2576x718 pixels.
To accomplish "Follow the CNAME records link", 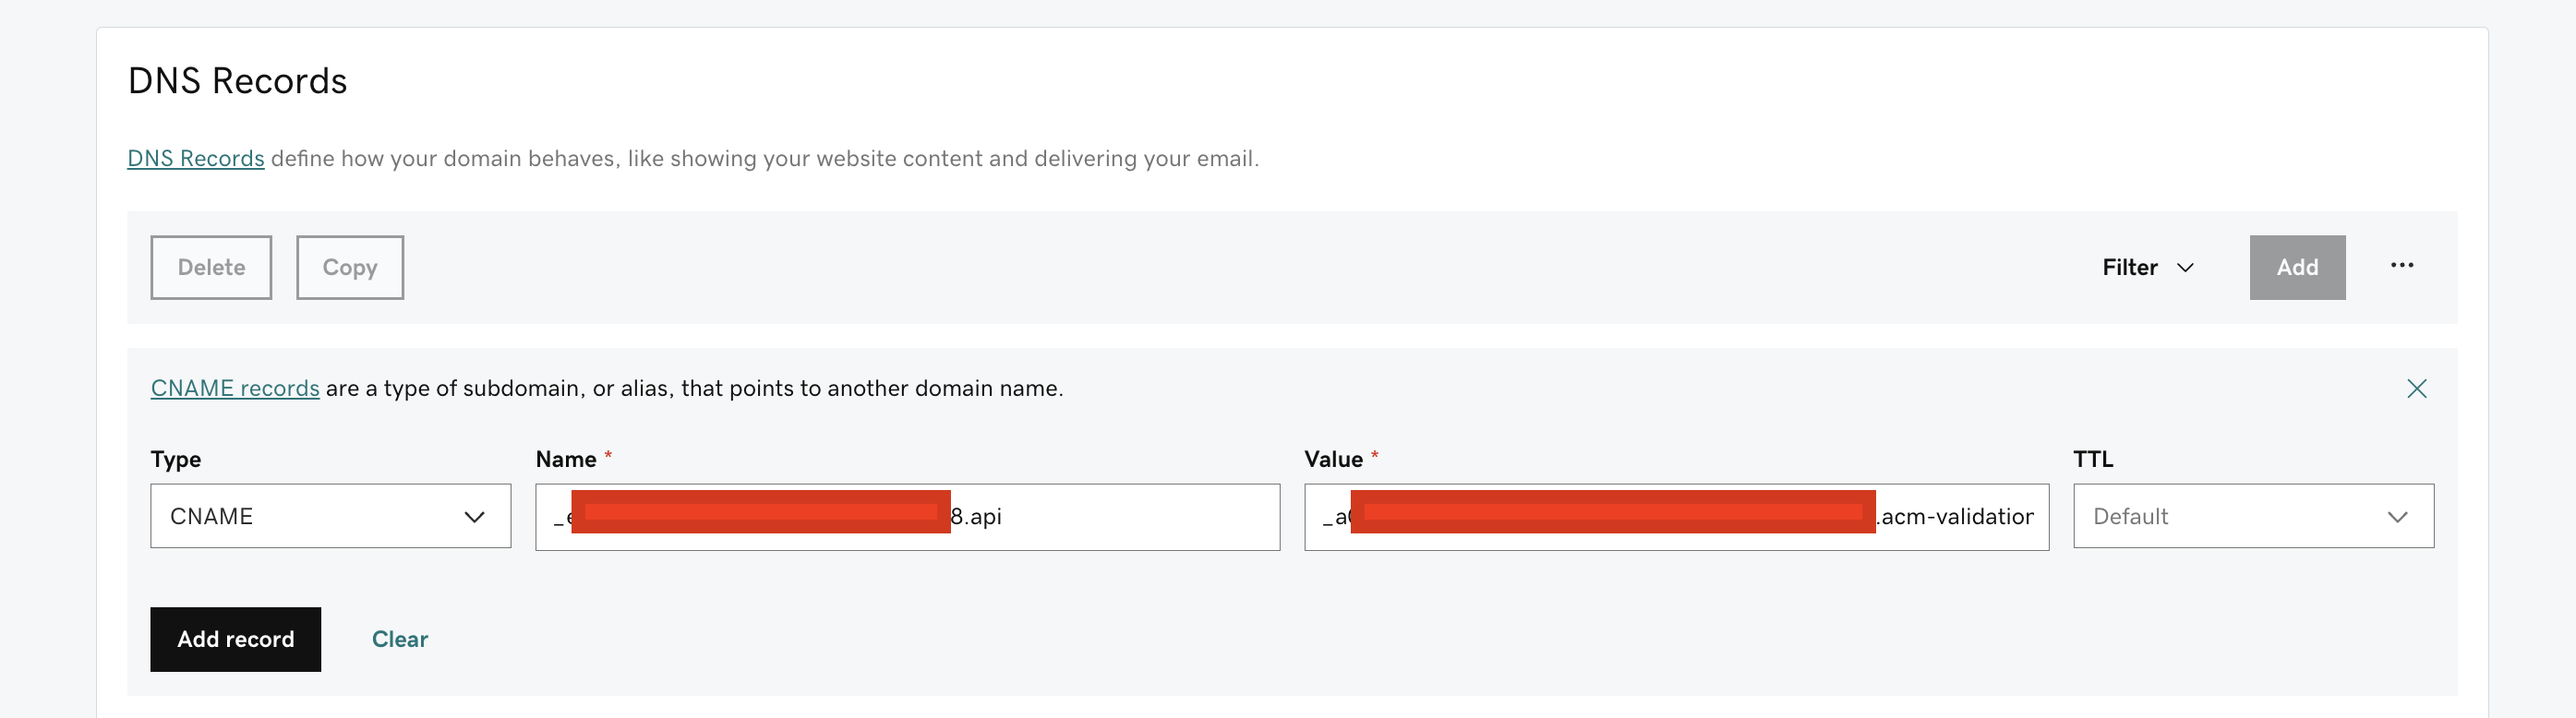I will coord(235,388).
